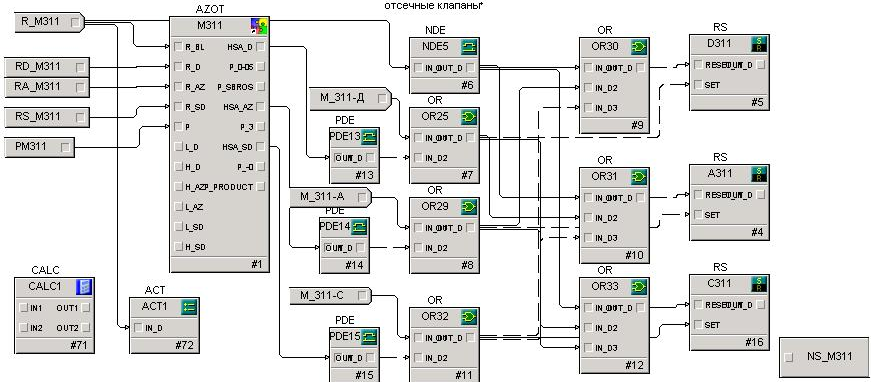Click the CALC1 block title
Viewport: 871px width, 382px height.
pyautogui.click(x=45, y=286)
